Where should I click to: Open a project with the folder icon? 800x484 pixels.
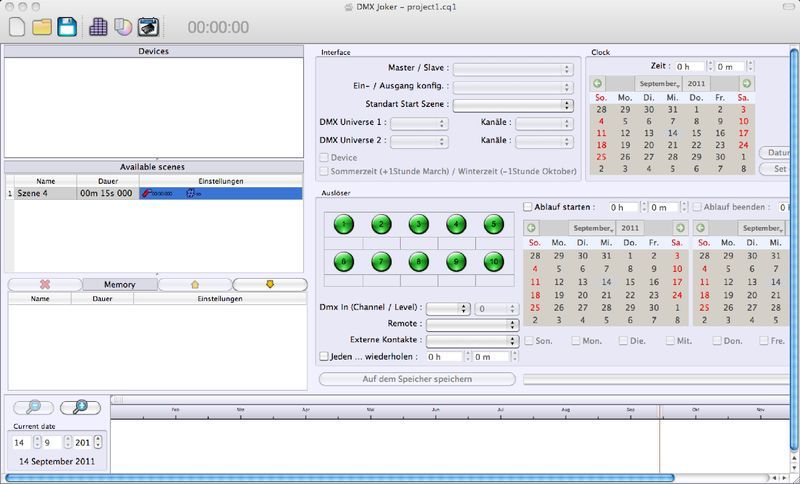coord(42,27)
